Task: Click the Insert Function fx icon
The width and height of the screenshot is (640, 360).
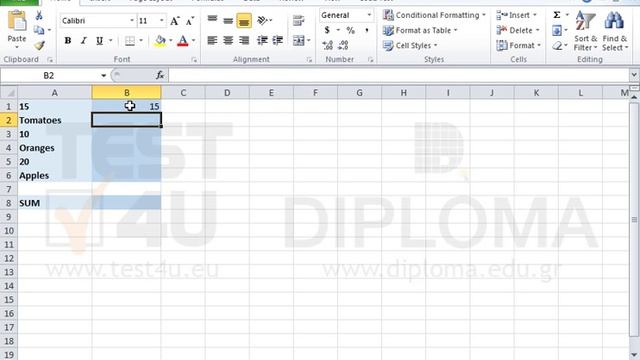Action: (160, 75)
